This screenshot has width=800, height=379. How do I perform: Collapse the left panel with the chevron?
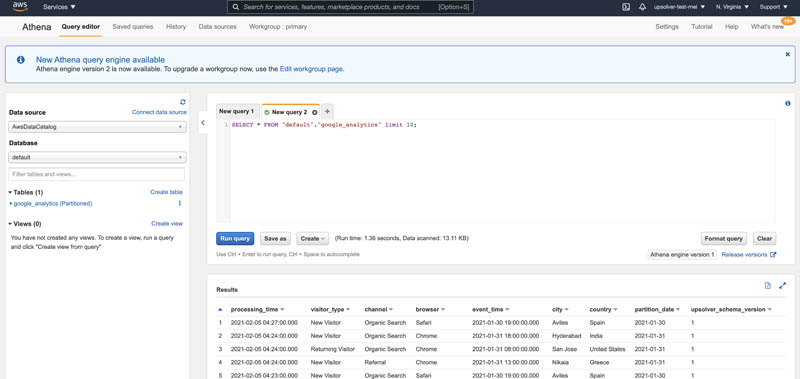pyautogui.click(x=203, y=122)
